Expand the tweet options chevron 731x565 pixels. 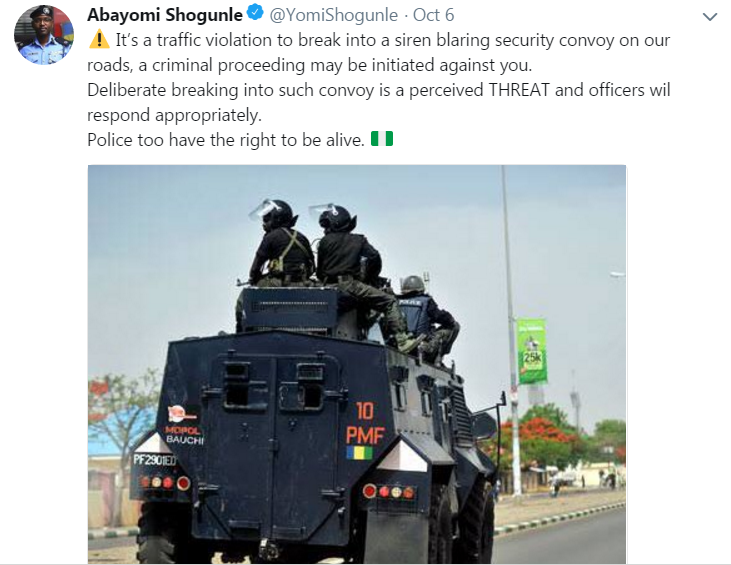[710, 17]
